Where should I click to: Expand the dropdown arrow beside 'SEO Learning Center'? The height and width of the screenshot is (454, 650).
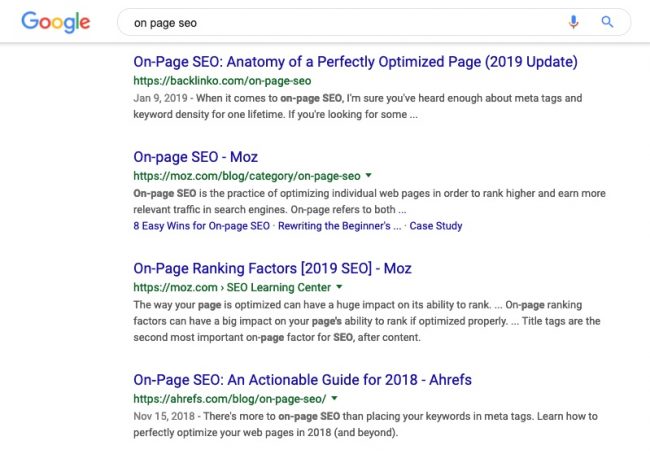[x=339, y=286]
